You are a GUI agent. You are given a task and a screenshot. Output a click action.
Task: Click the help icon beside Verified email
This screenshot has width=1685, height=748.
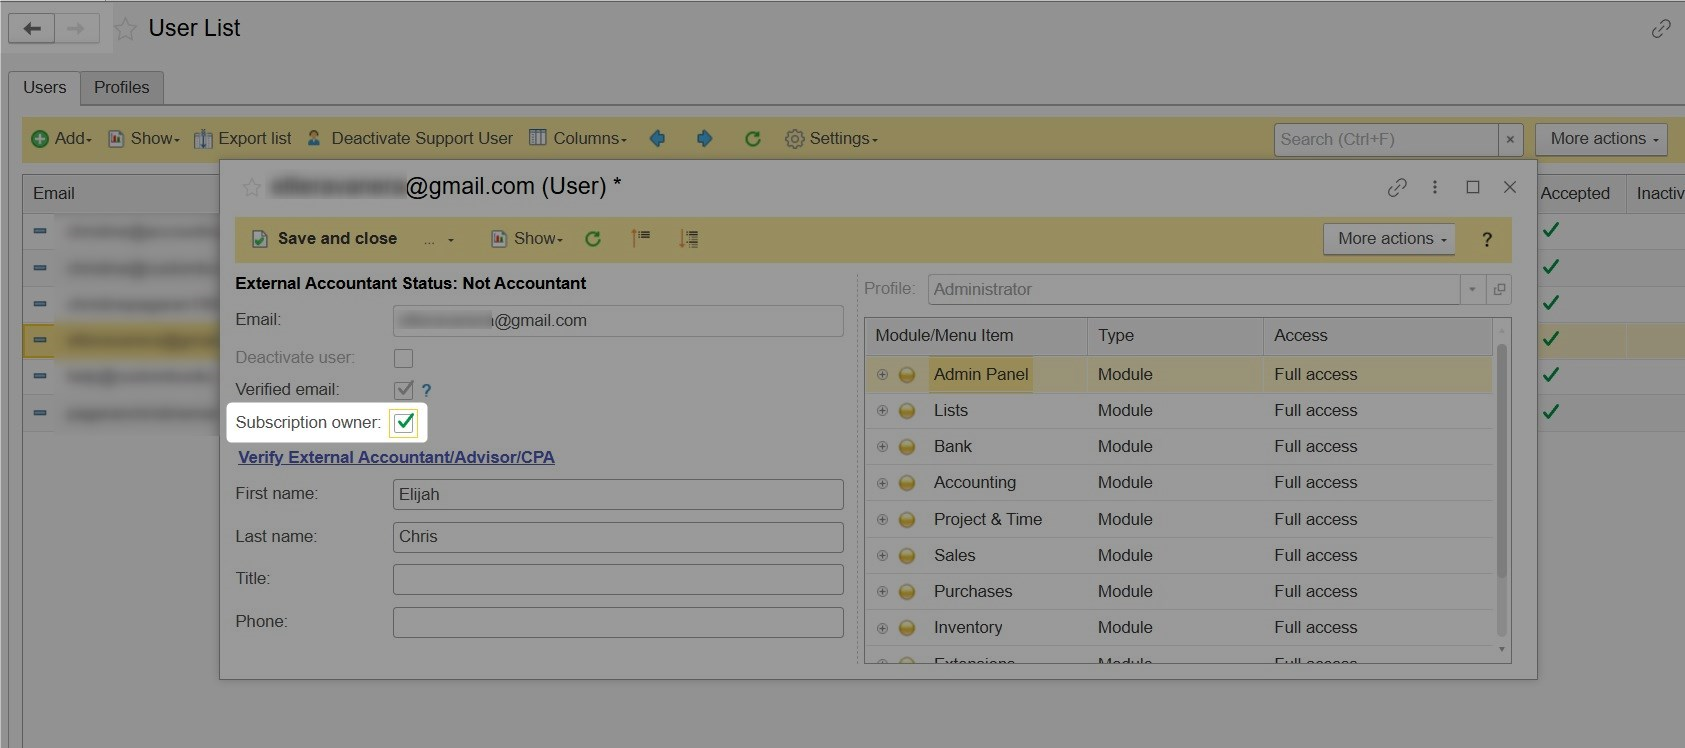click(x=426, y=390)
